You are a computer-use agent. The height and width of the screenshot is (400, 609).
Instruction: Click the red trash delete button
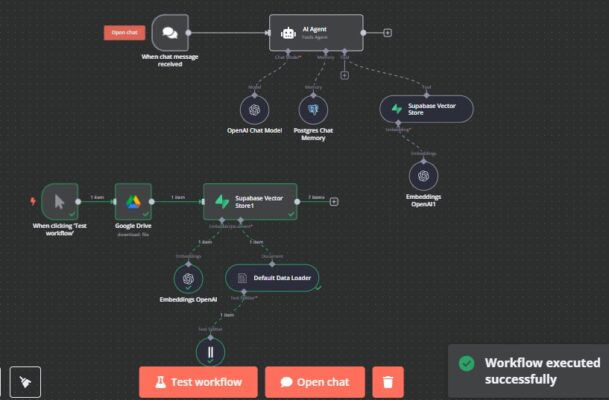tap(388, 382)
